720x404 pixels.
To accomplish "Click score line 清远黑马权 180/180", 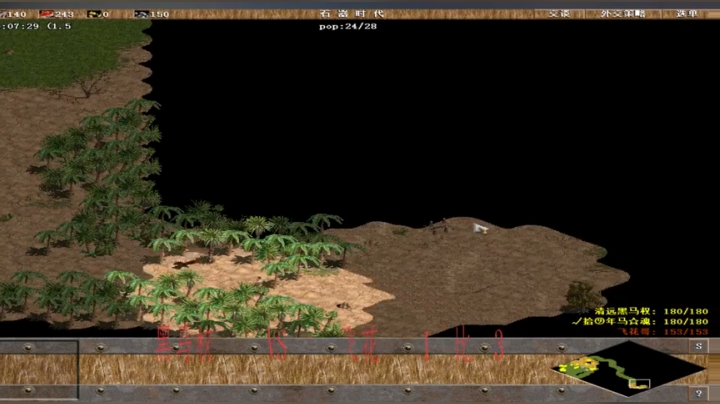I will pyautogui.click(x=651, y=311).
